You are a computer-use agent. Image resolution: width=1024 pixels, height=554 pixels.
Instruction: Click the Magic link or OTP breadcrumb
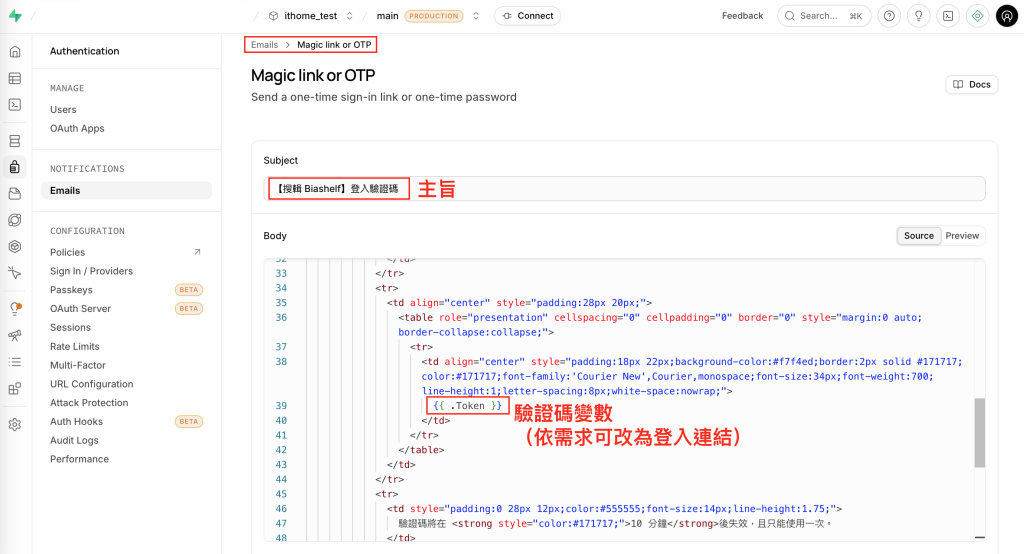[334, 44]
